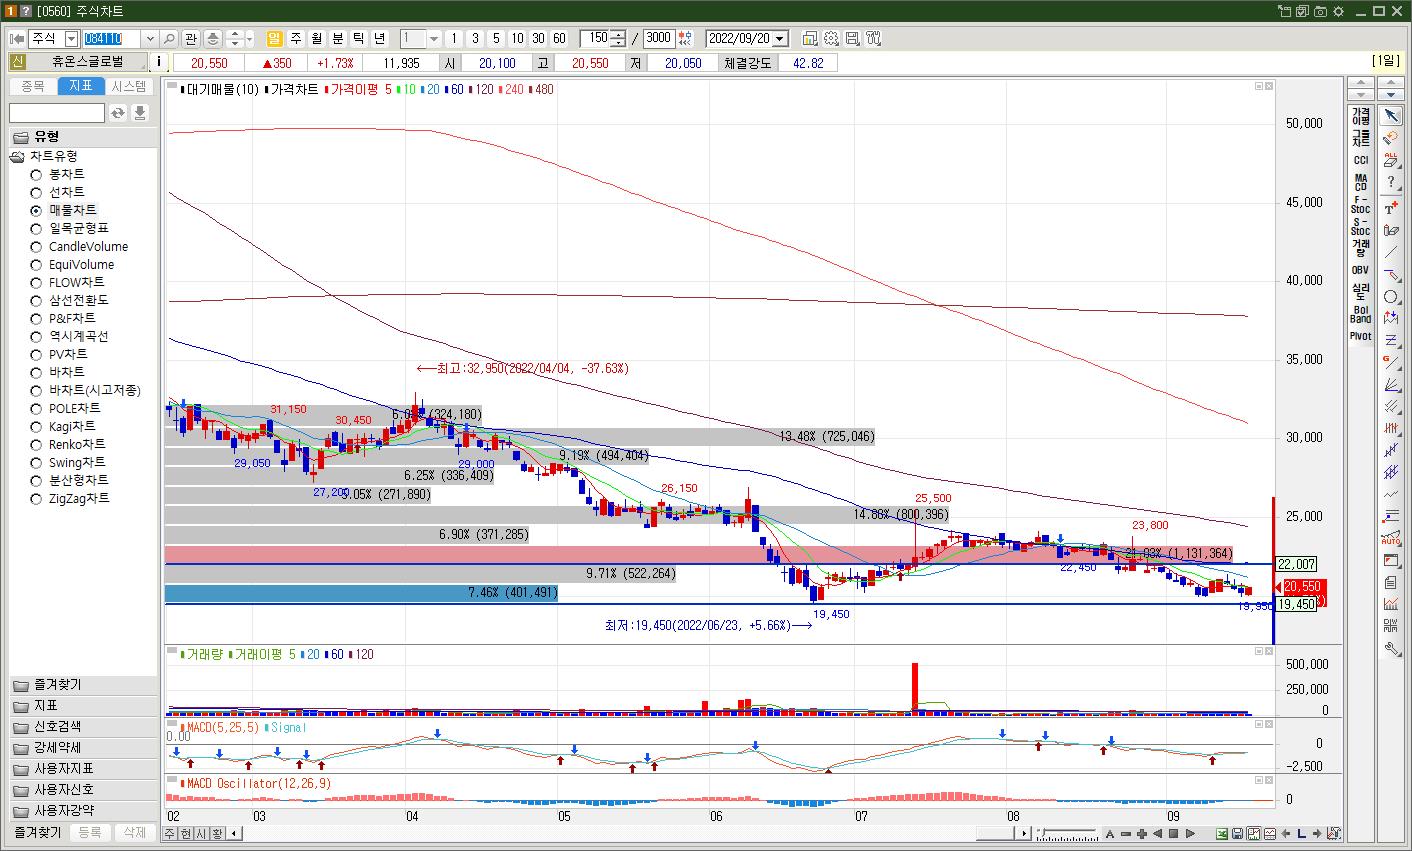
Task: Switch to the 종목 tab
Action: point(33,87)
